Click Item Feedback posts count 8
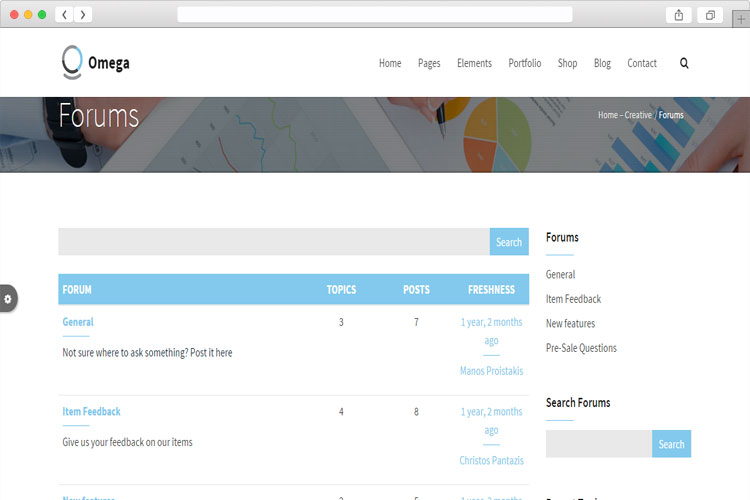Image resolution: width=750 pixels, height=500 pixels. point(416,411)
